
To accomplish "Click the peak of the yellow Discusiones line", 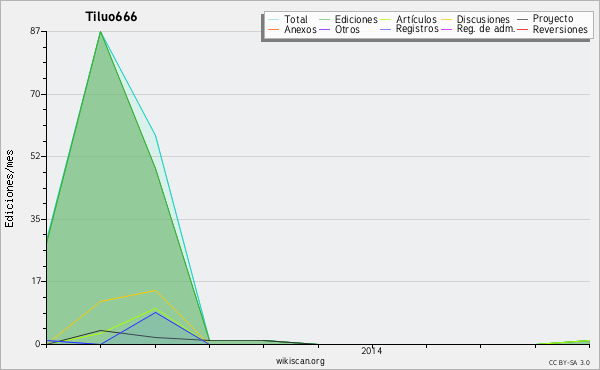I will point(155,290).
